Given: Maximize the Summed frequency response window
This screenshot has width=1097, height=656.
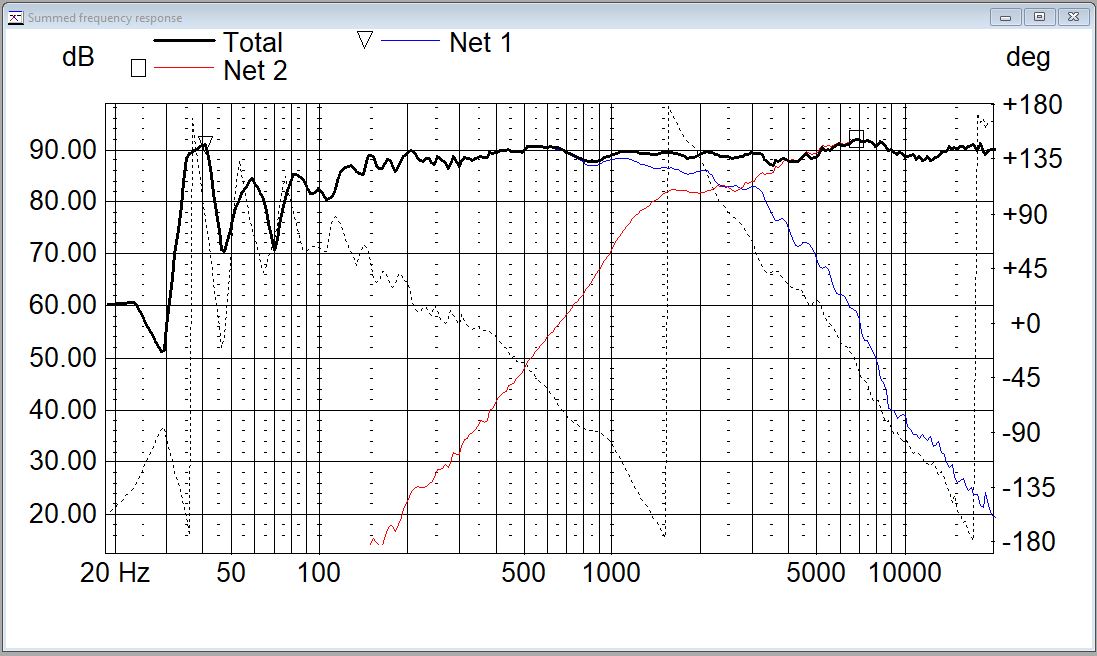Looking at the screenshot, I should click(x=1040, y=17).
